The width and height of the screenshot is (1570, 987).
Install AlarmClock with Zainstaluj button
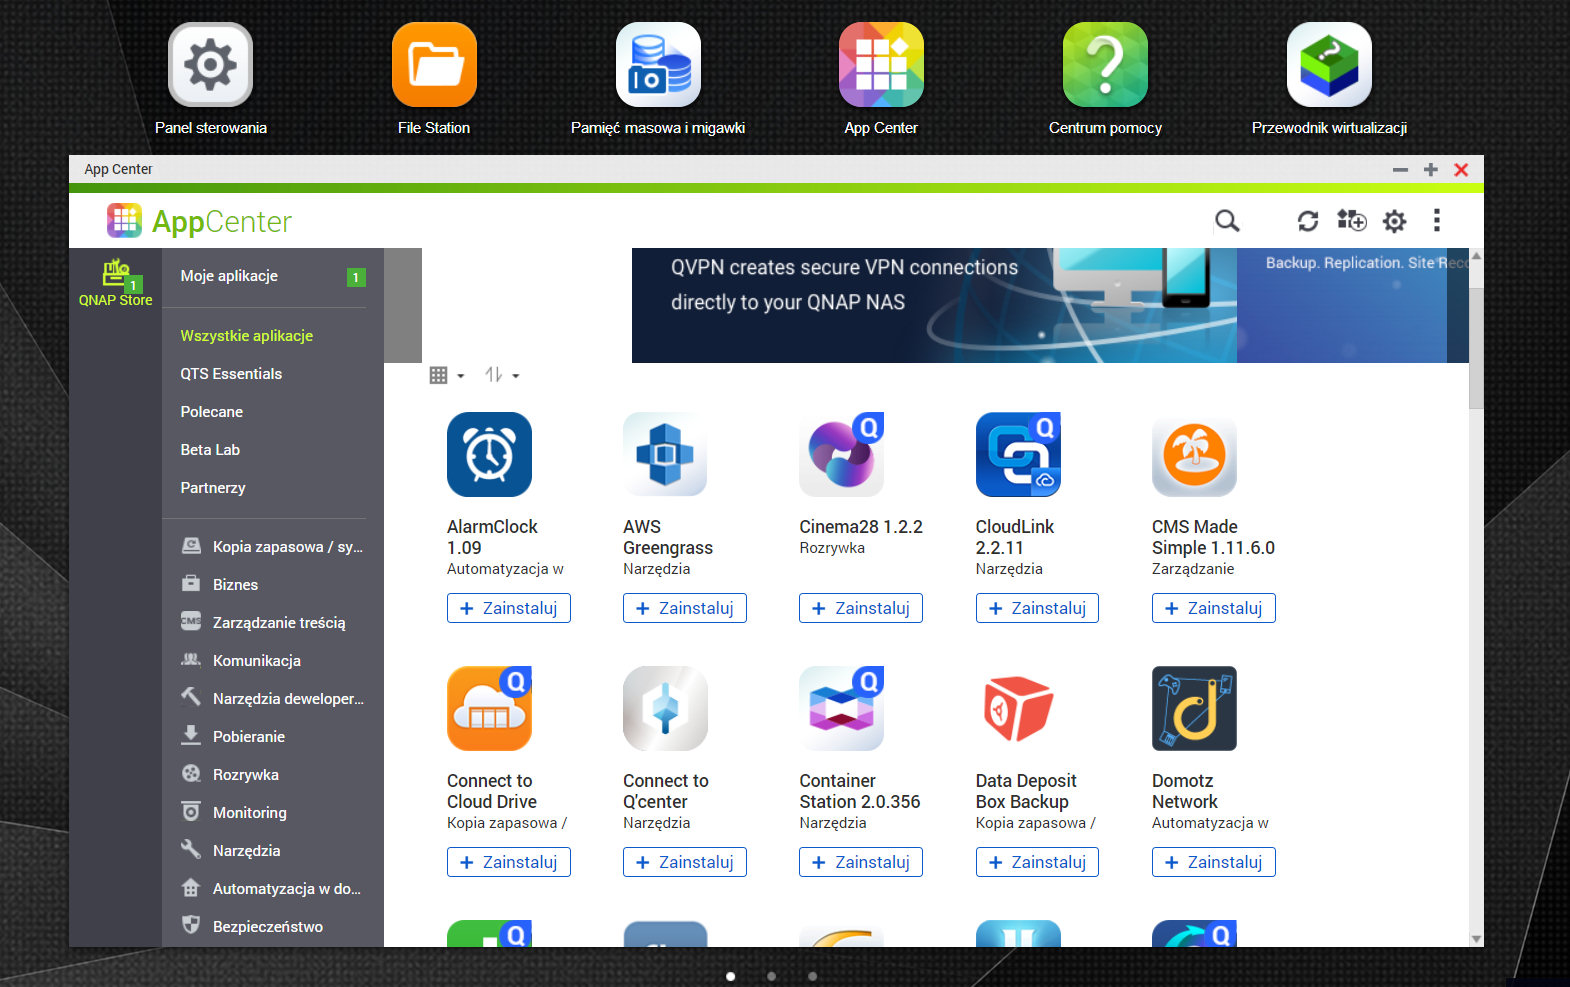509,608
